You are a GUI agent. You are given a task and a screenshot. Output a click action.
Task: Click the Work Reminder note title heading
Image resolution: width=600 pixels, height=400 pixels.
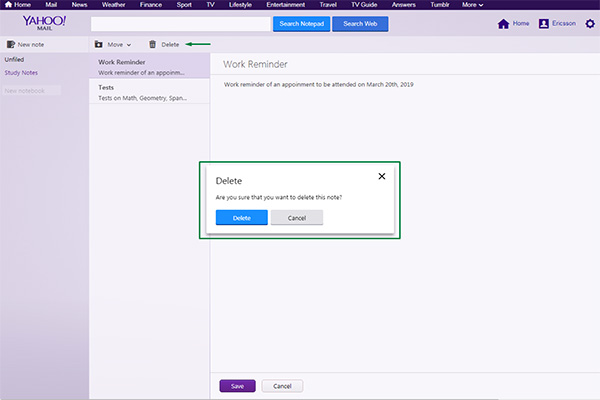click(255, 64)
